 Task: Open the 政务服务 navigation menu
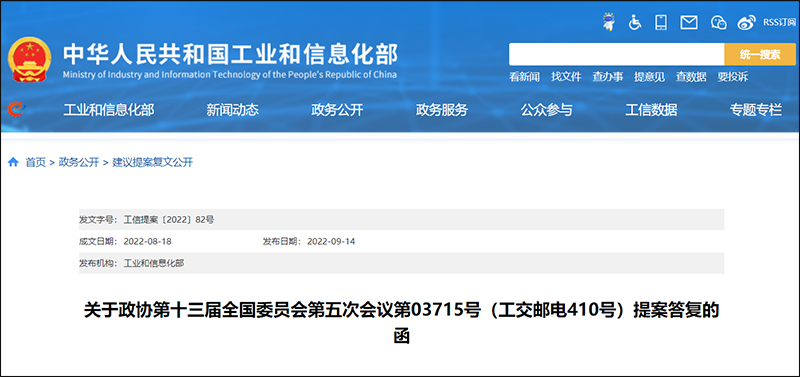pyautogui.click(x=442, y=110)
